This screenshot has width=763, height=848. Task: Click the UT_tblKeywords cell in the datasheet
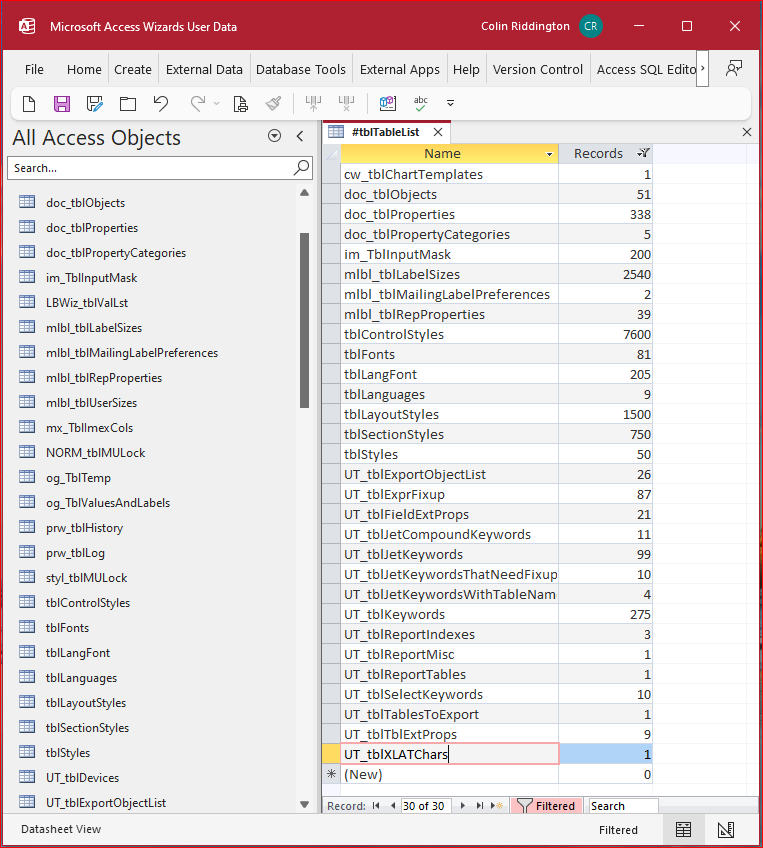[x=449, y=614]
